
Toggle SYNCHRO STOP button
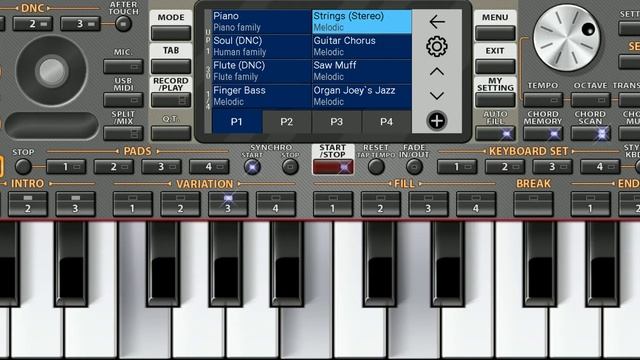point(290,167)
